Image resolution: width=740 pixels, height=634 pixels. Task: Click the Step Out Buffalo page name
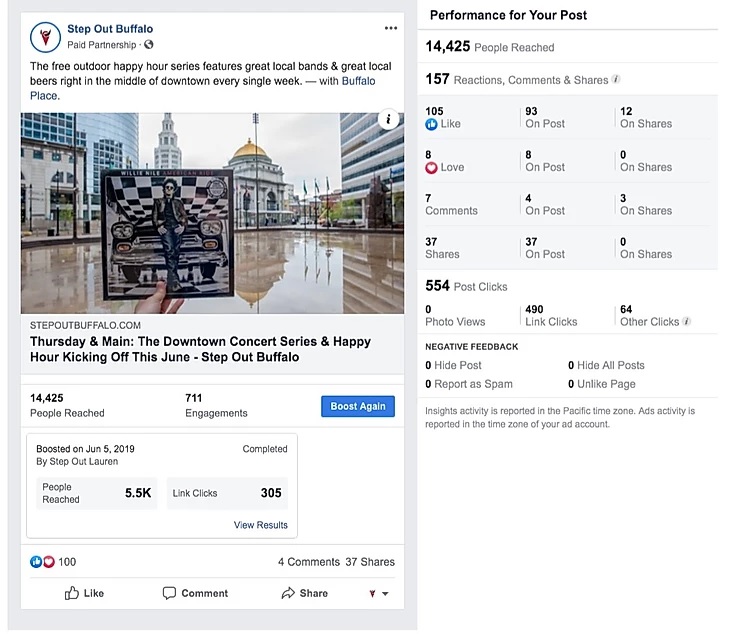click(x=110, y=29)
